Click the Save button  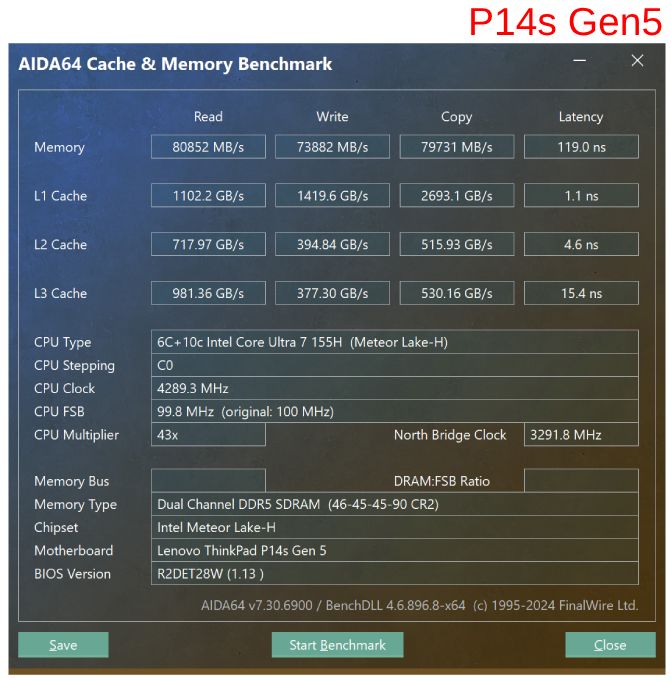point(63,644)
